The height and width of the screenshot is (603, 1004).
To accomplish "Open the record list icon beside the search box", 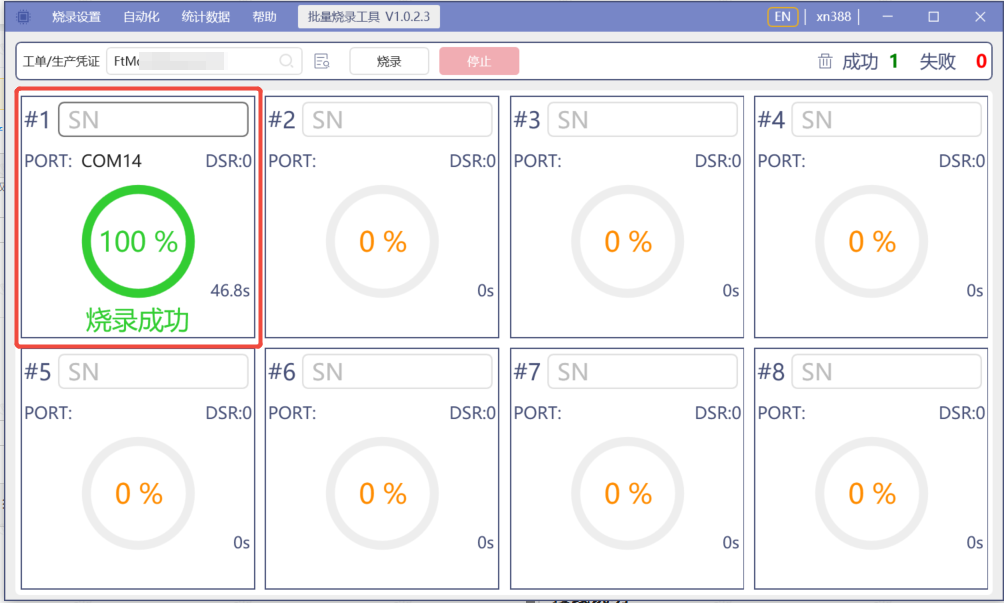I will [321, 61].
